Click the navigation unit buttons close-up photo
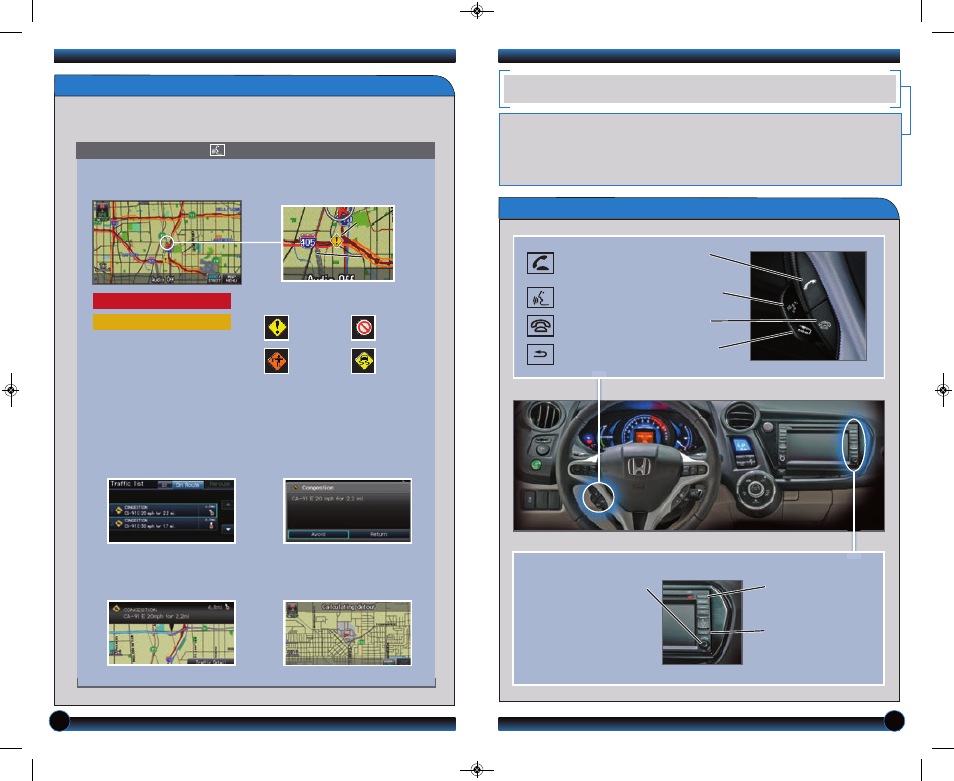954x781 pixels. 702,622
